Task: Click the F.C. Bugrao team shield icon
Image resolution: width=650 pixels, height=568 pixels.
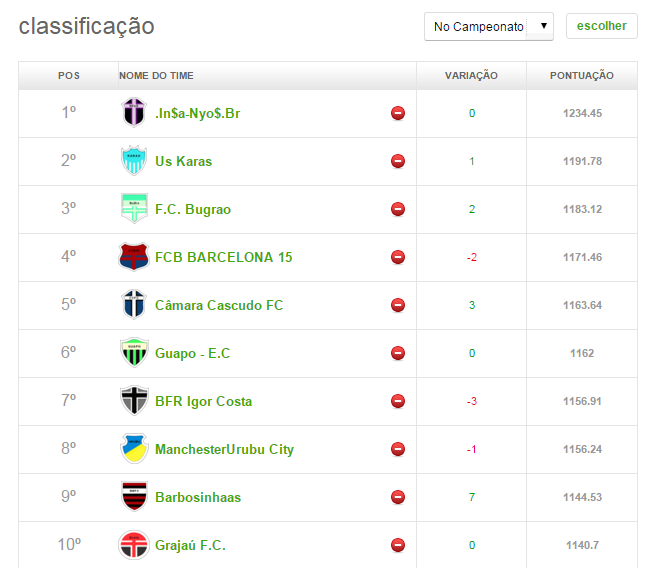Action: [133, 209]
